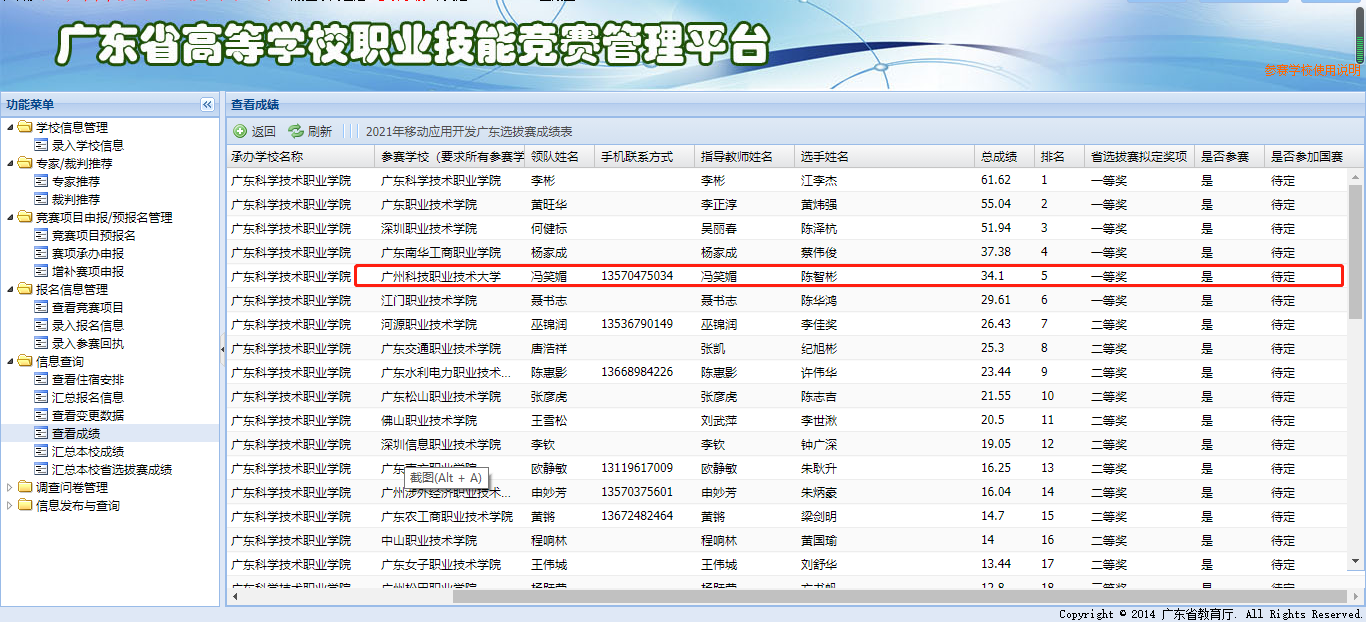Open 汇总本校成绩 in the menu
Viewport: 1366px width, 622px height.
click(88, 451)
